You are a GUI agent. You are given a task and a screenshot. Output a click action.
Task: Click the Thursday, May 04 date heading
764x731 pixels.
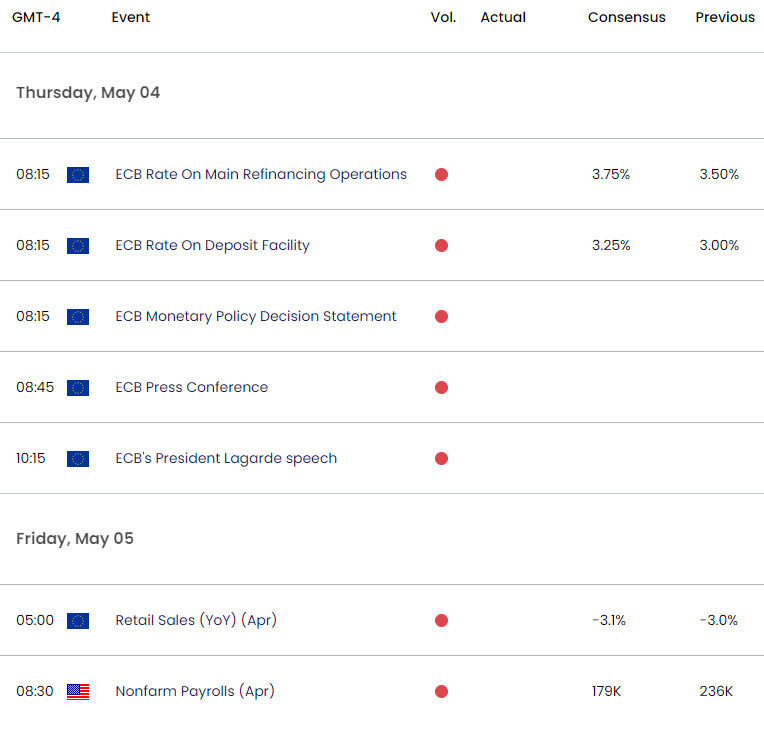[x=88, y=93]
